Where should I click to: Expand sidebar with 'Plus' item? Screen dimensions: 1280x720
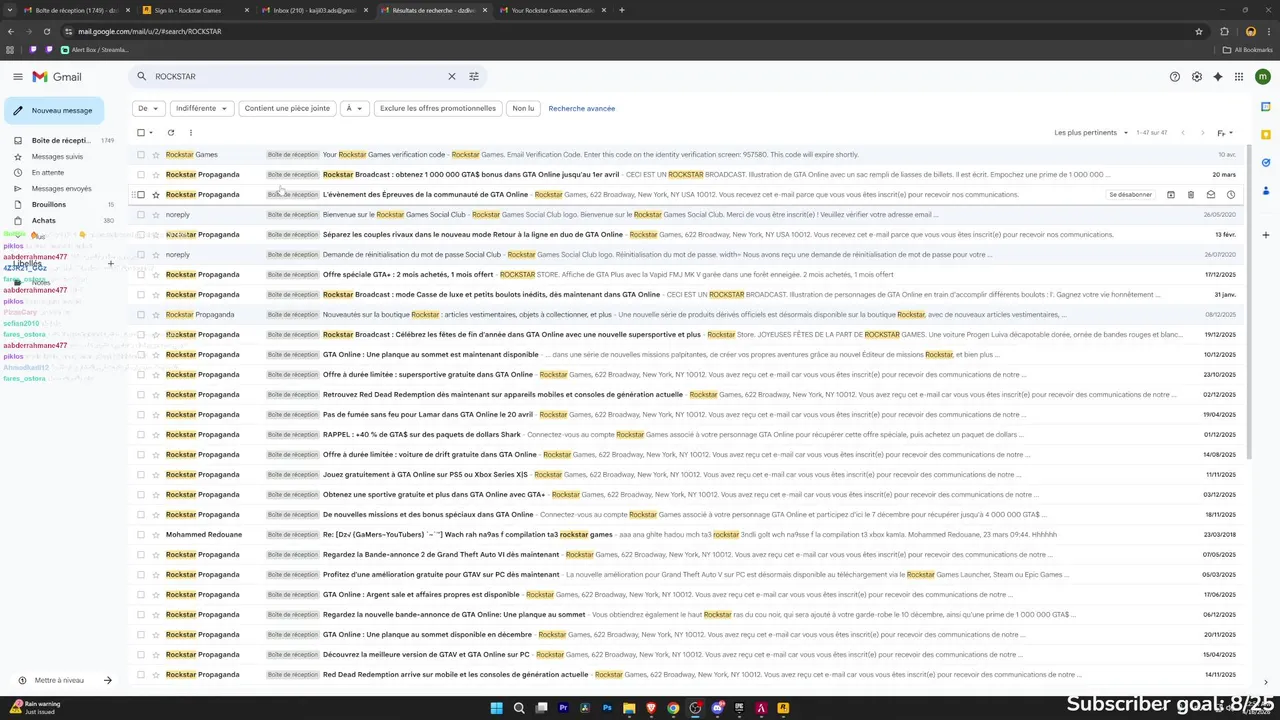[x=38, y=236]
